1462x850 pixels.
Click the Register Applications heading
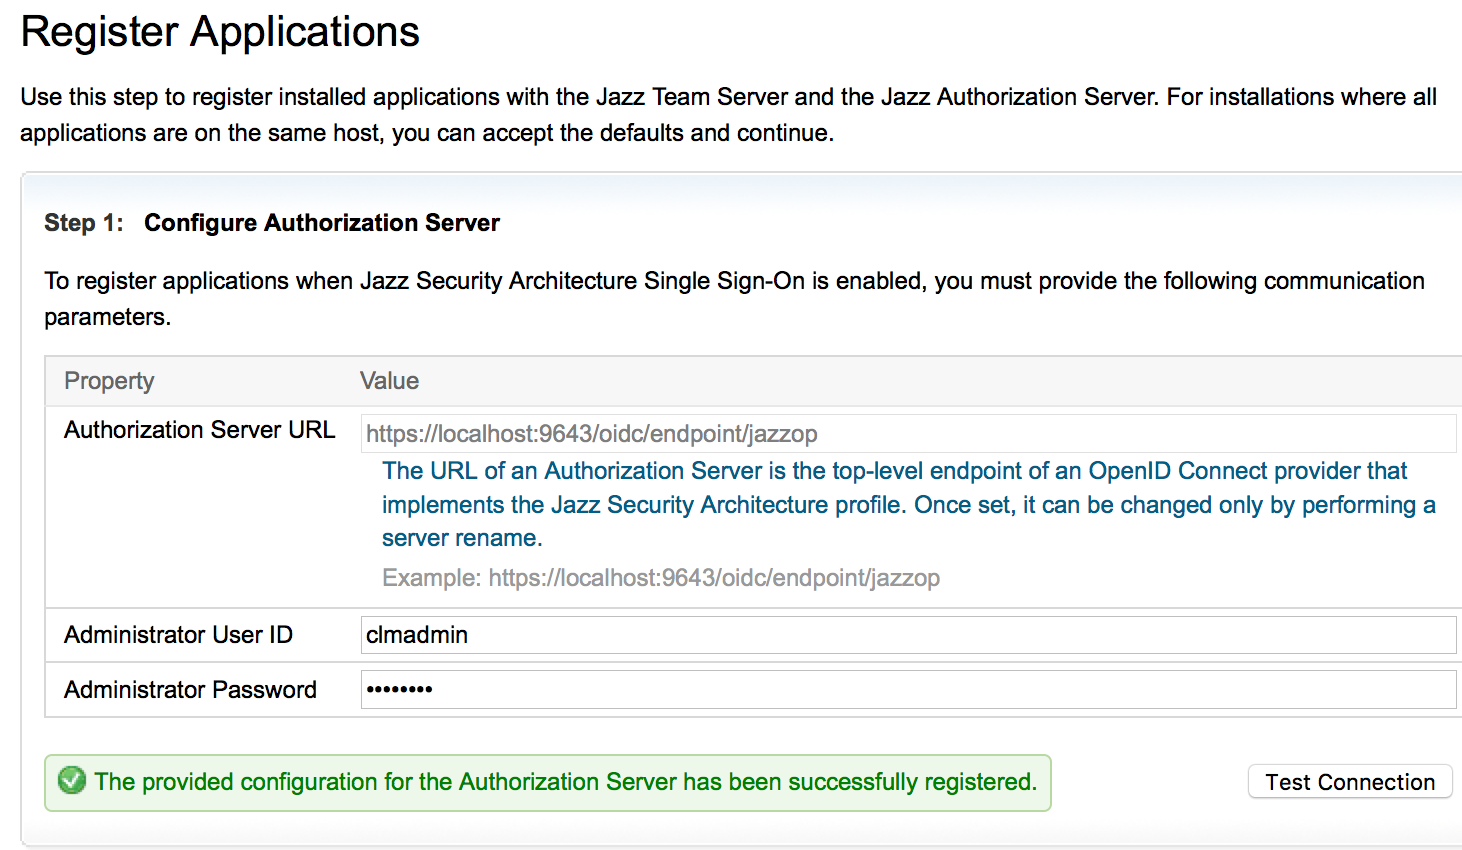(220, 32)
